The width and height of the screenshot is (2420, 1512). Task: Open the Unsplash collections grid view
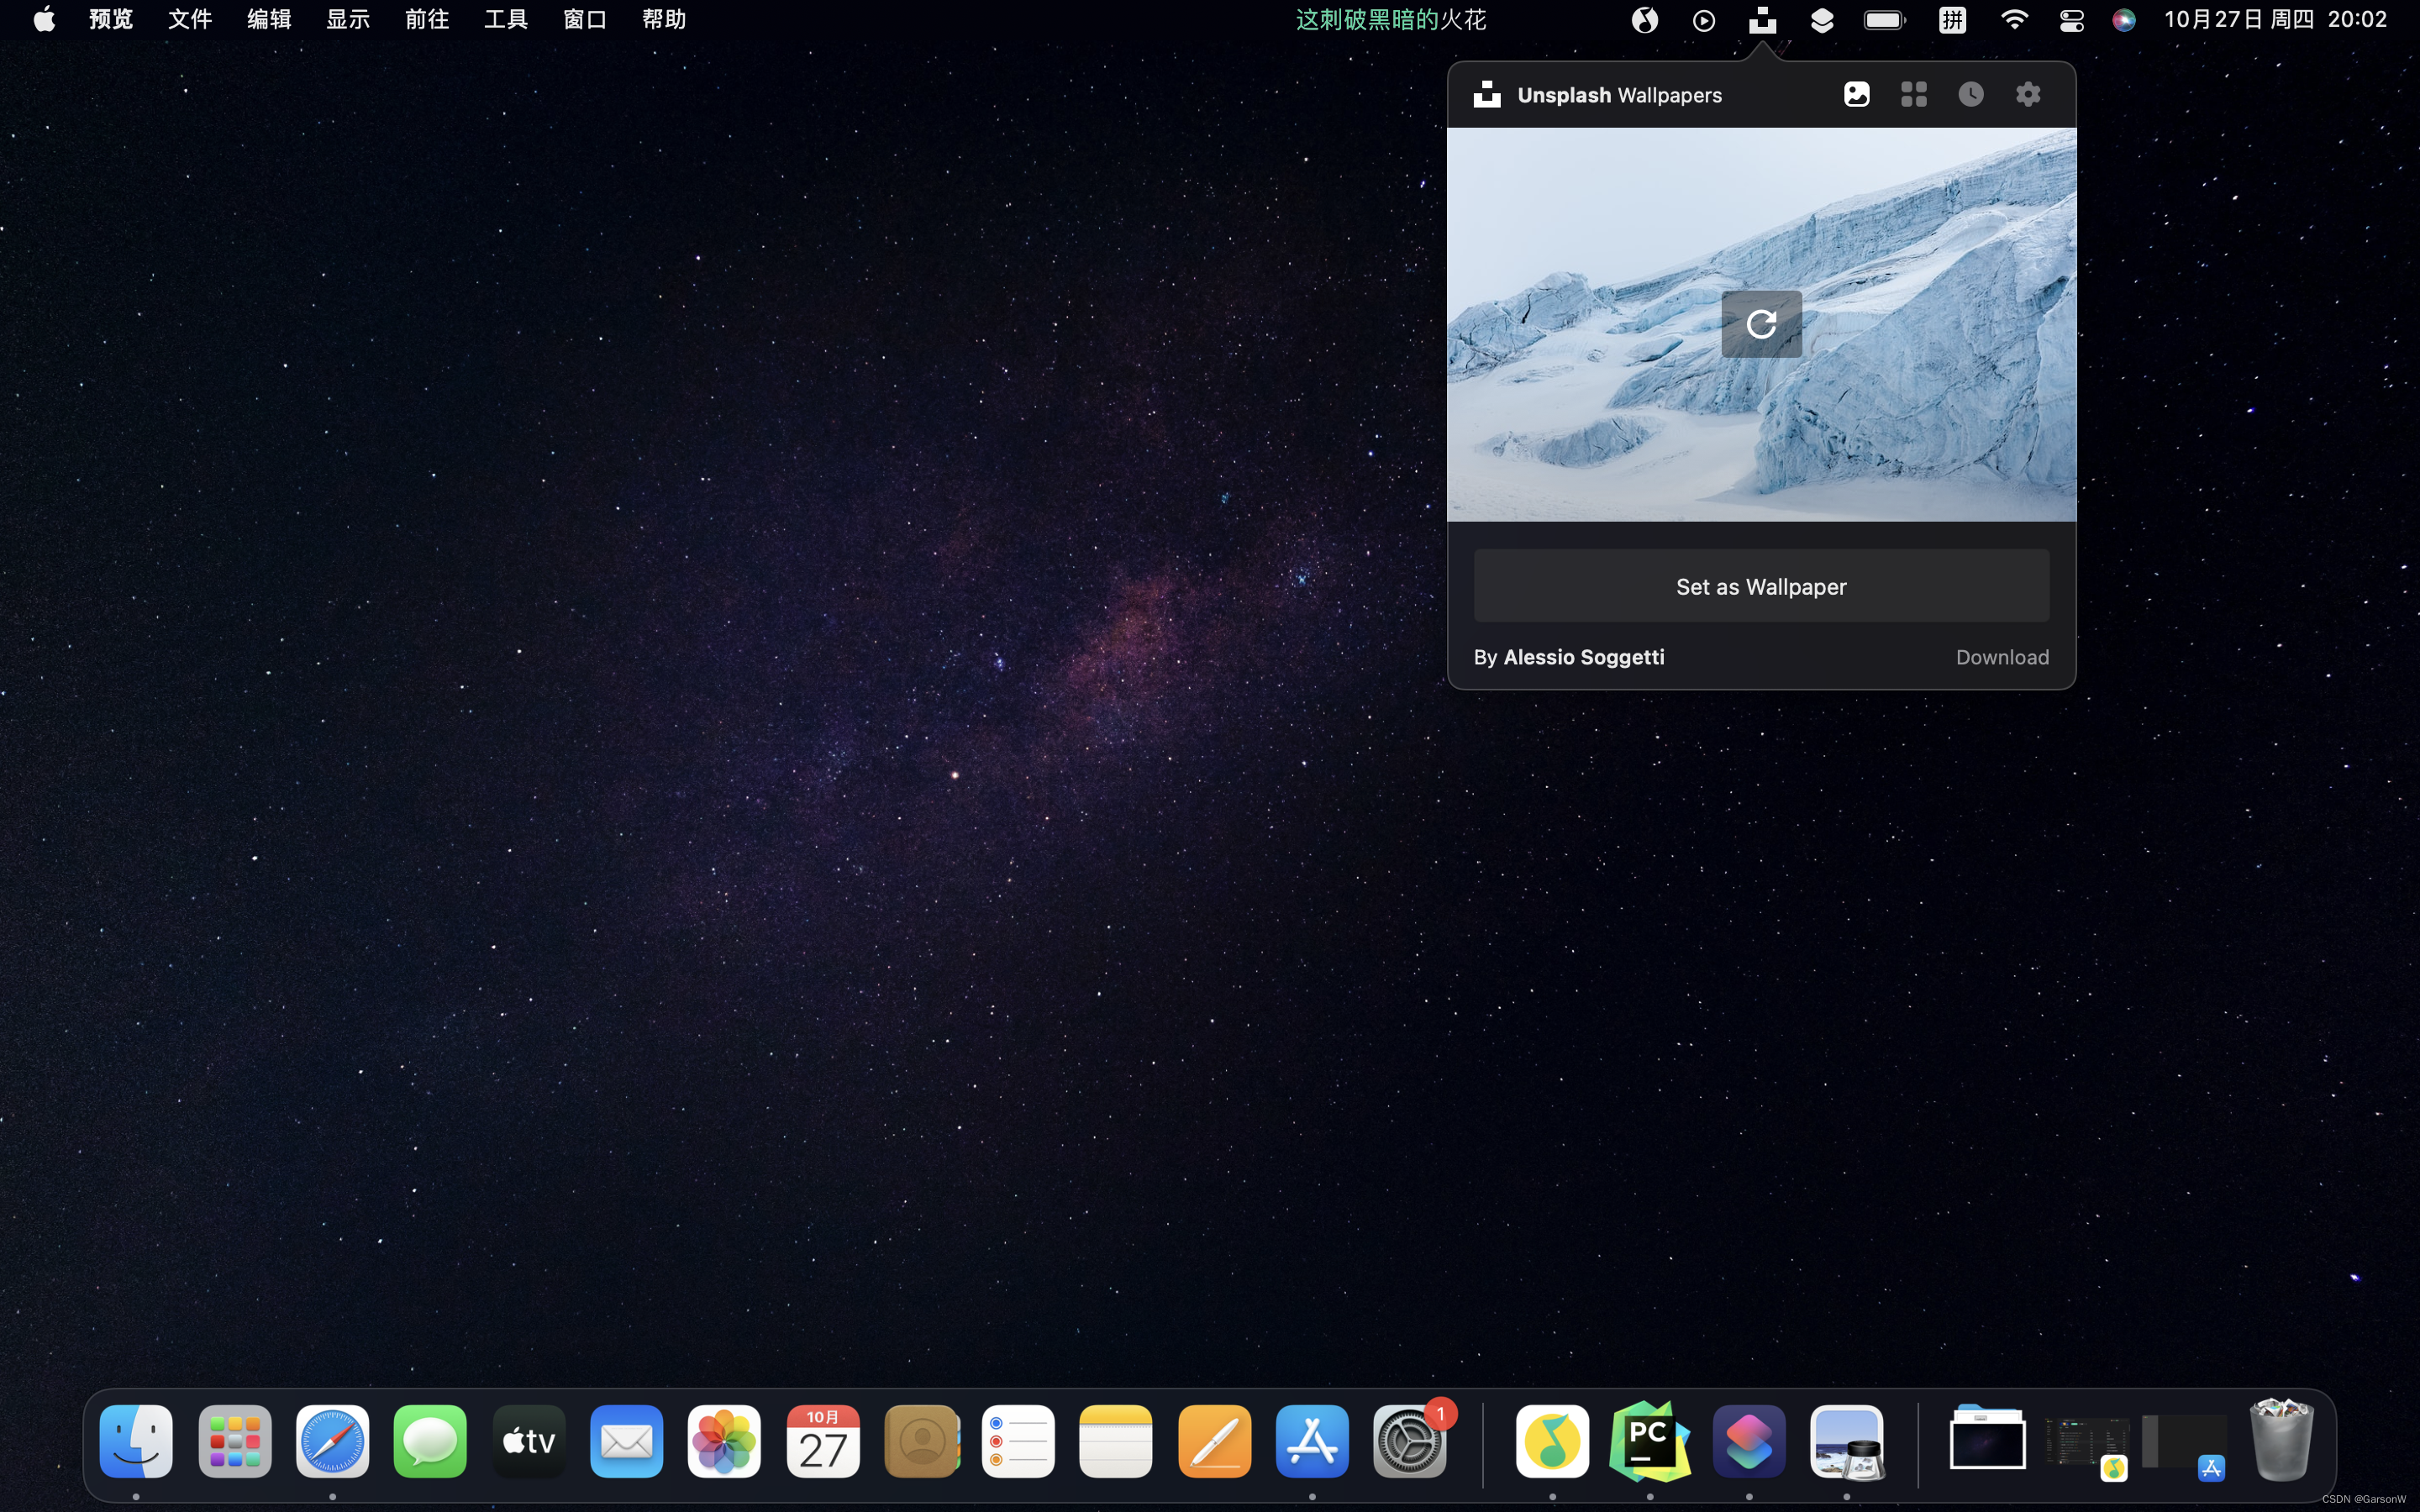click(x=1914, y=94)
